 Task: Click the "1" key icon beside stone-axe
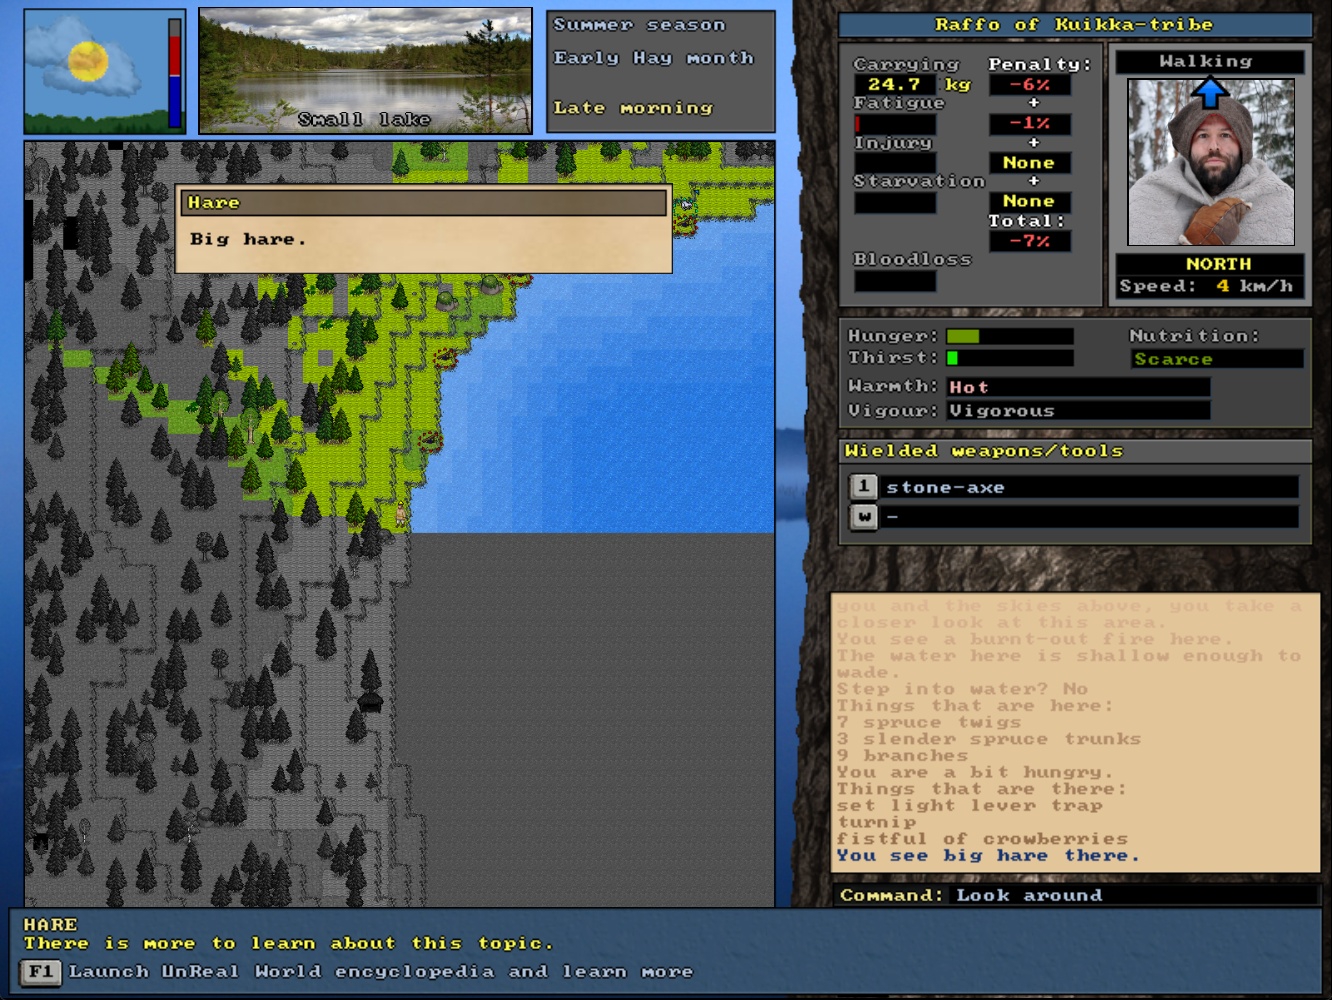tap(863, 487)
